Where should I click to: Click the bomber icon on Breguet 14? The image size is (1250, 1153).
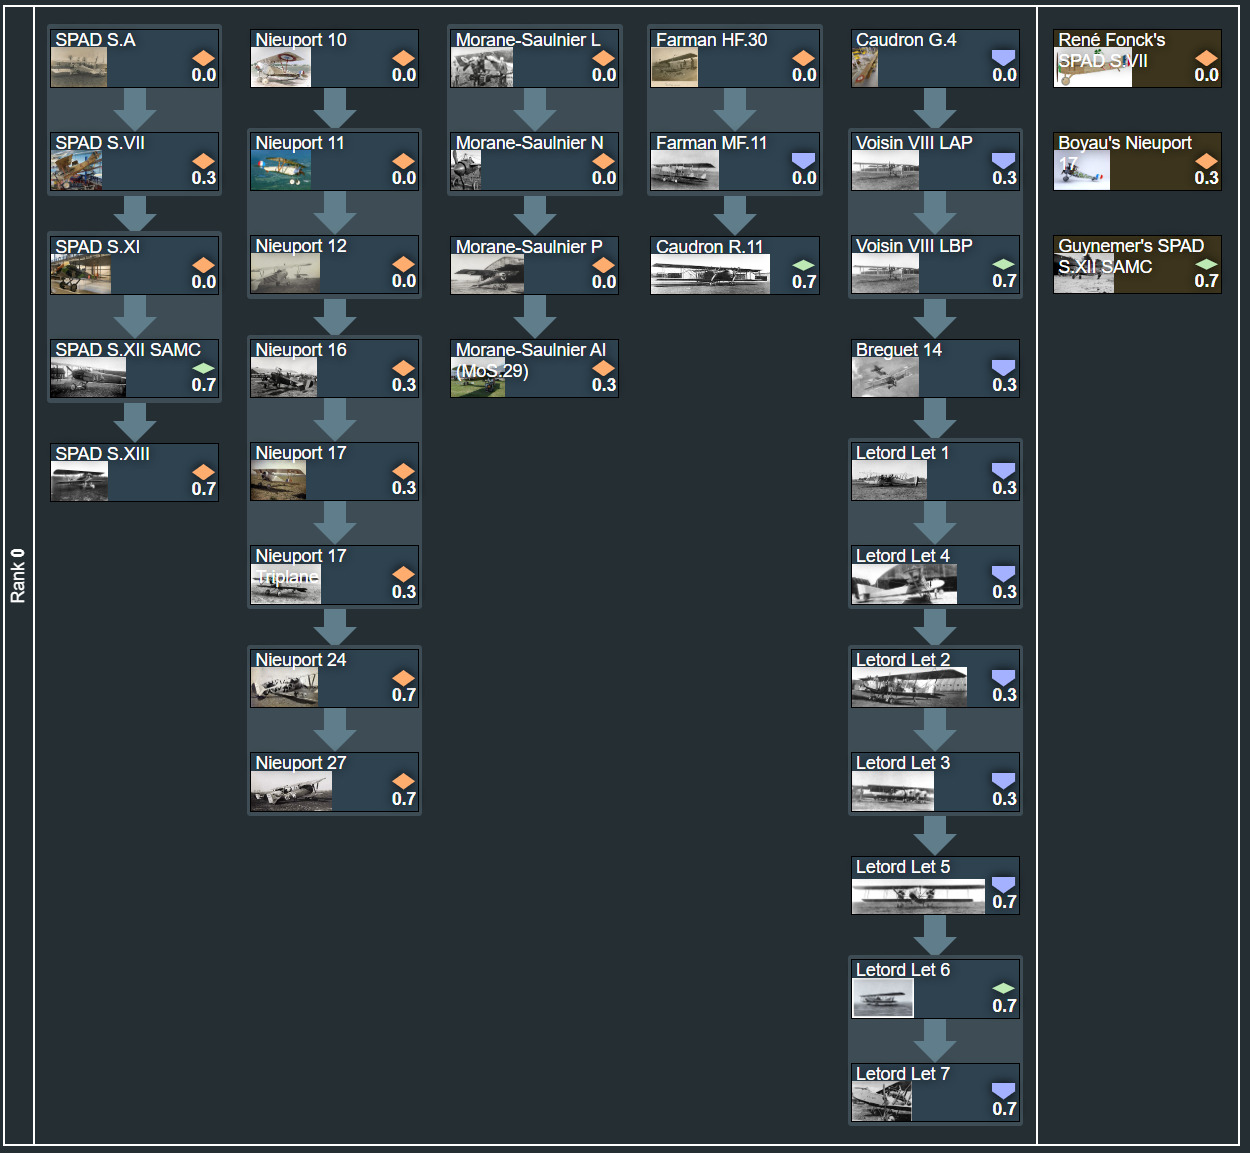(x=1003, y=368)
